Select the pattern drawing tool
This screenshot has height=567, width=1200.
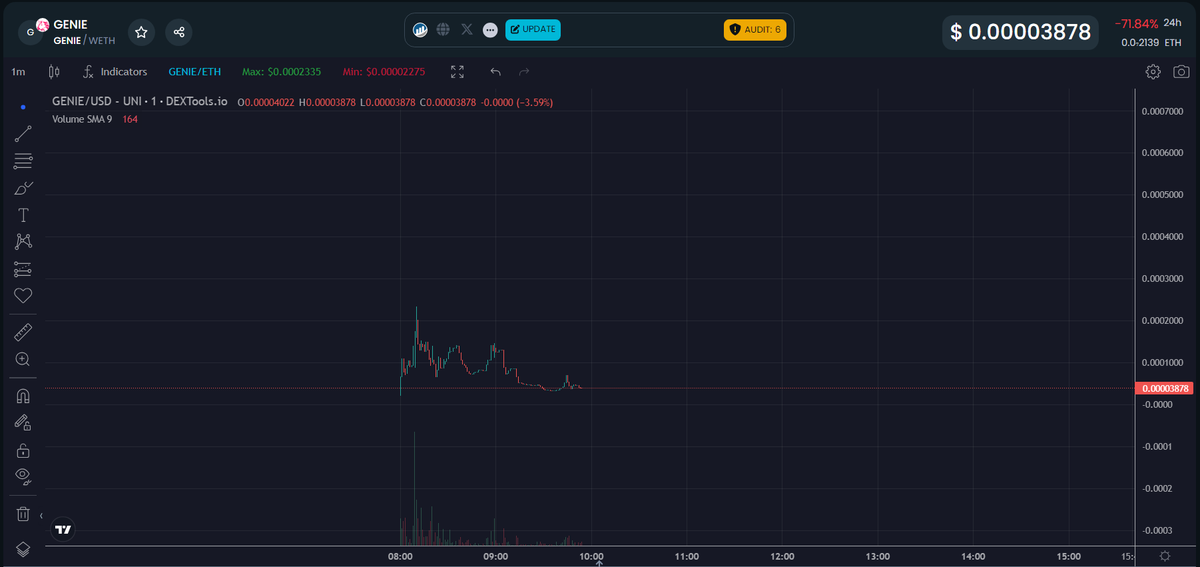pos(23,242)
